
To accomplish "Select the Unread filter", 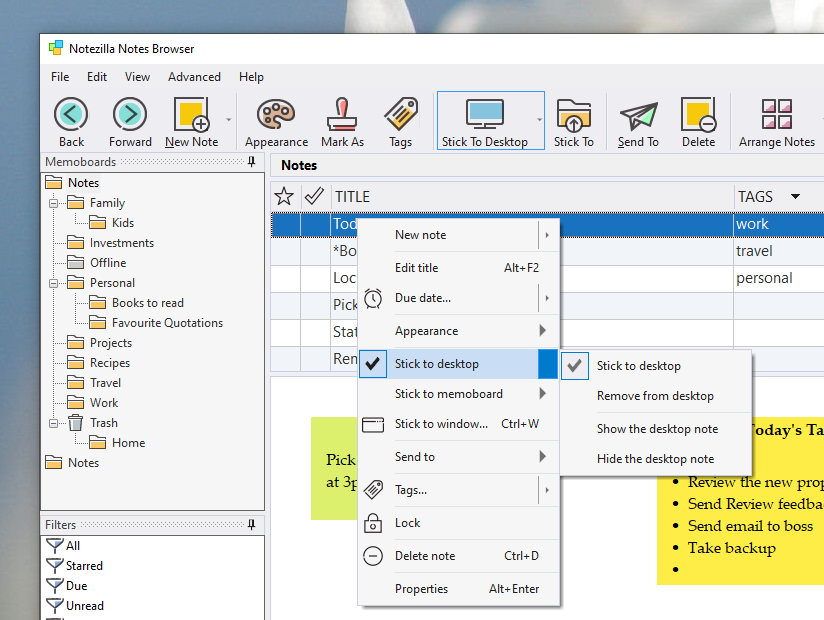I will [75, 605].
